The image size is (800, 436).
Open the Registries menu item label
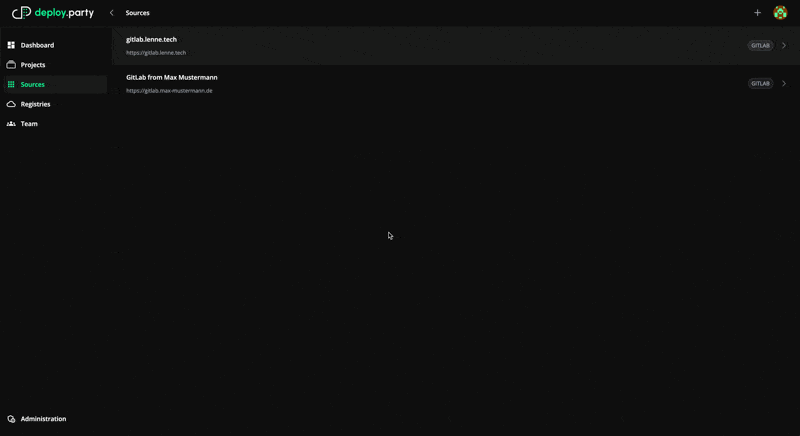pyautogui.click(x=35, y=104)
